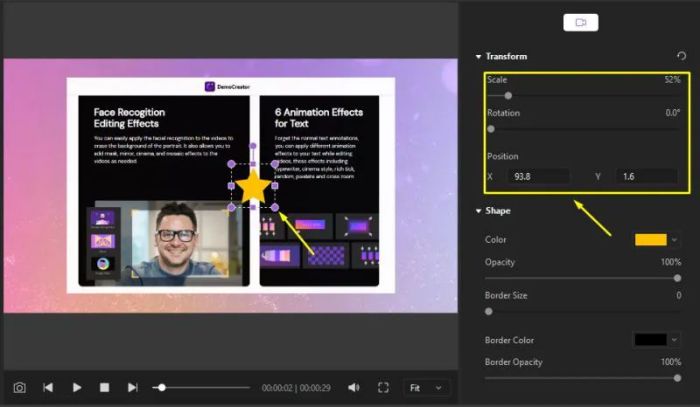This screenshot has width=700, height=407.
Task: Open the Border Color swatch
Action: [x=650, y=340]
